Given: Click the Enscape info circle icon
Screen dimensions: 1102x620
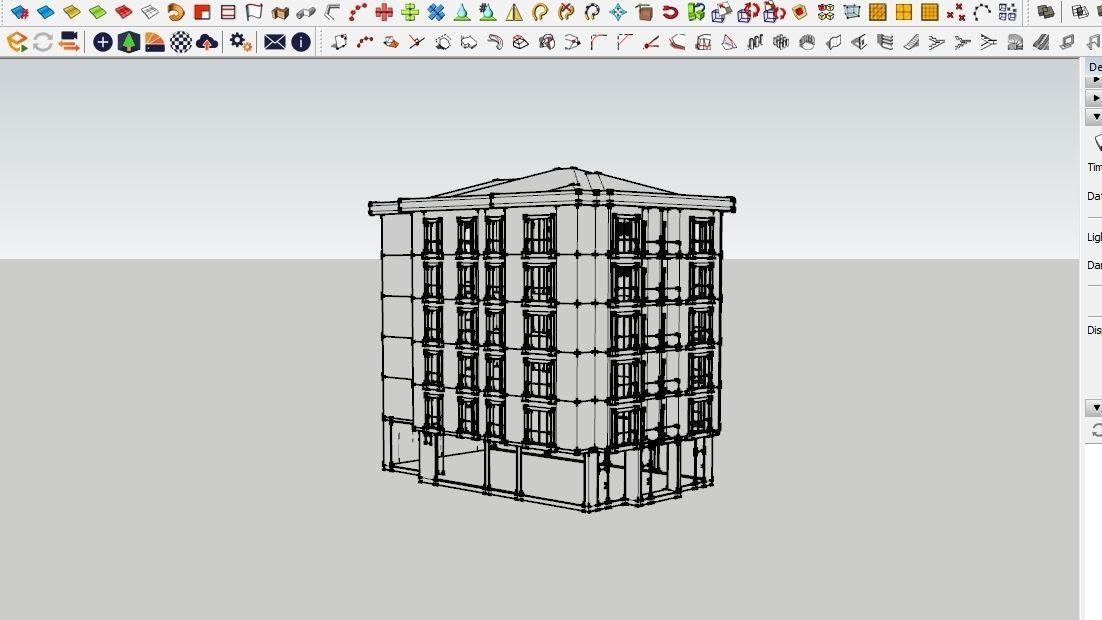Looking at the screenshot, I should pos(301,42).
